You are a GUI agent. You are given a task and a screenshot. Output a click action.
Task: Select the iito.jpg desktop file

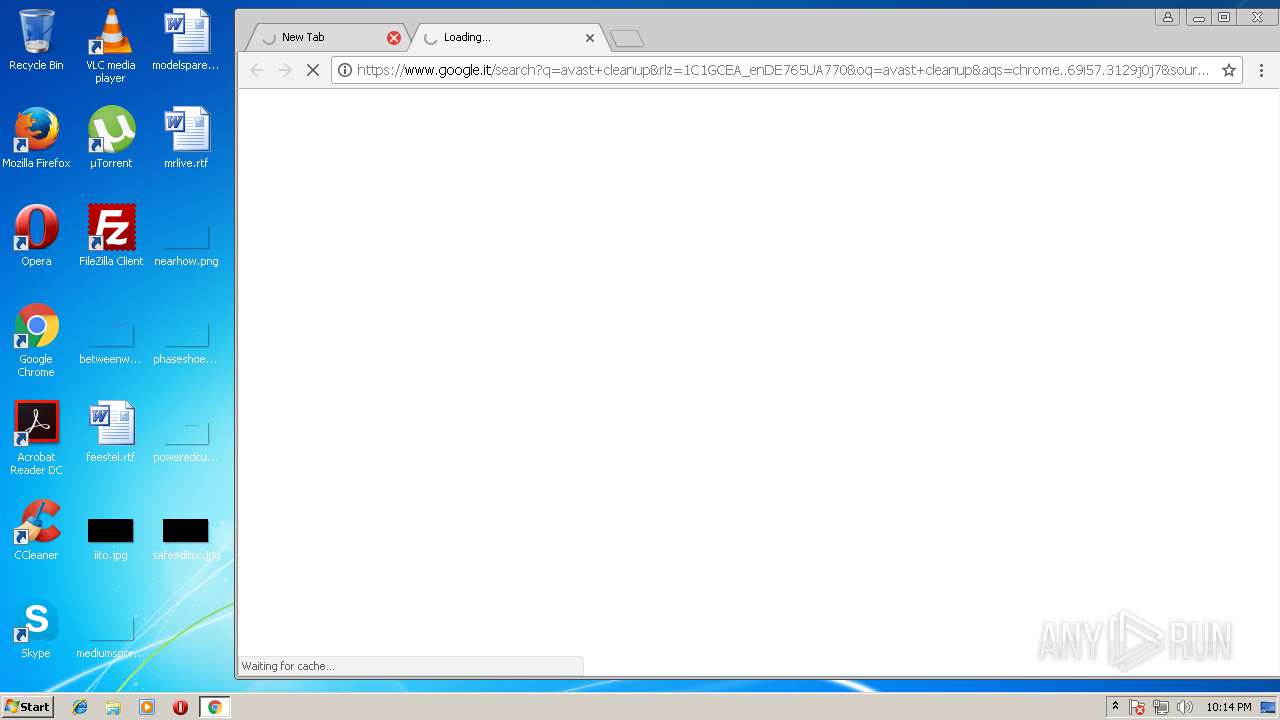tap(110, 538)
